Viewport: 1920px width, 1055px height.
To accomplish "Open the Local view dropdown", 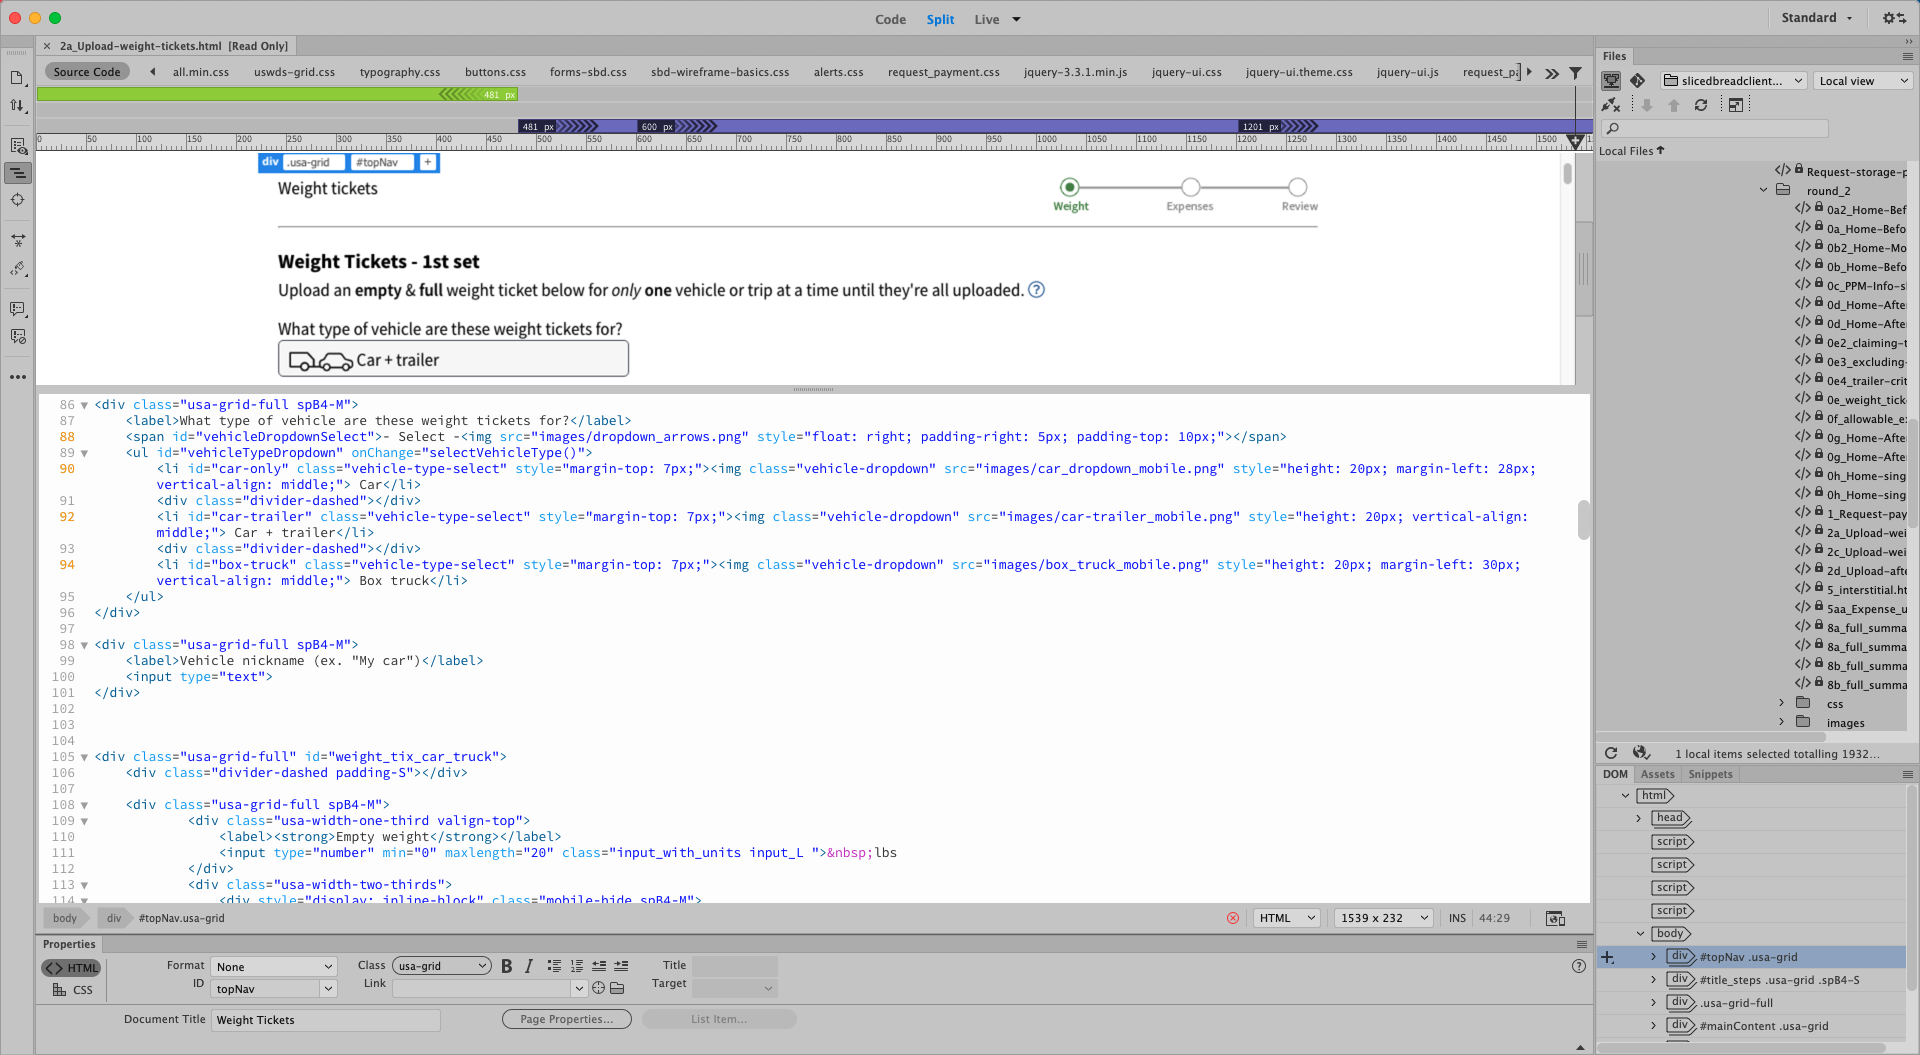I will (1862, 80).
